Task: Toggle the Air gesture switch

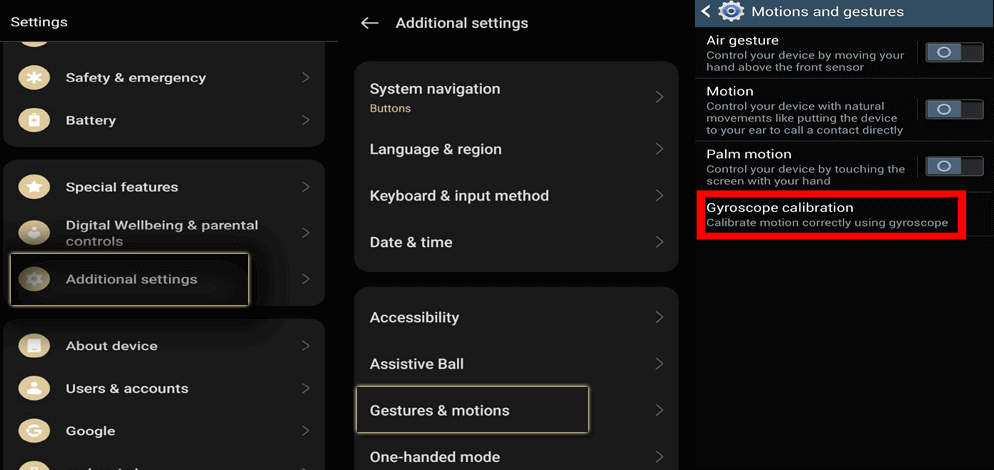Action: click(954, 52)
